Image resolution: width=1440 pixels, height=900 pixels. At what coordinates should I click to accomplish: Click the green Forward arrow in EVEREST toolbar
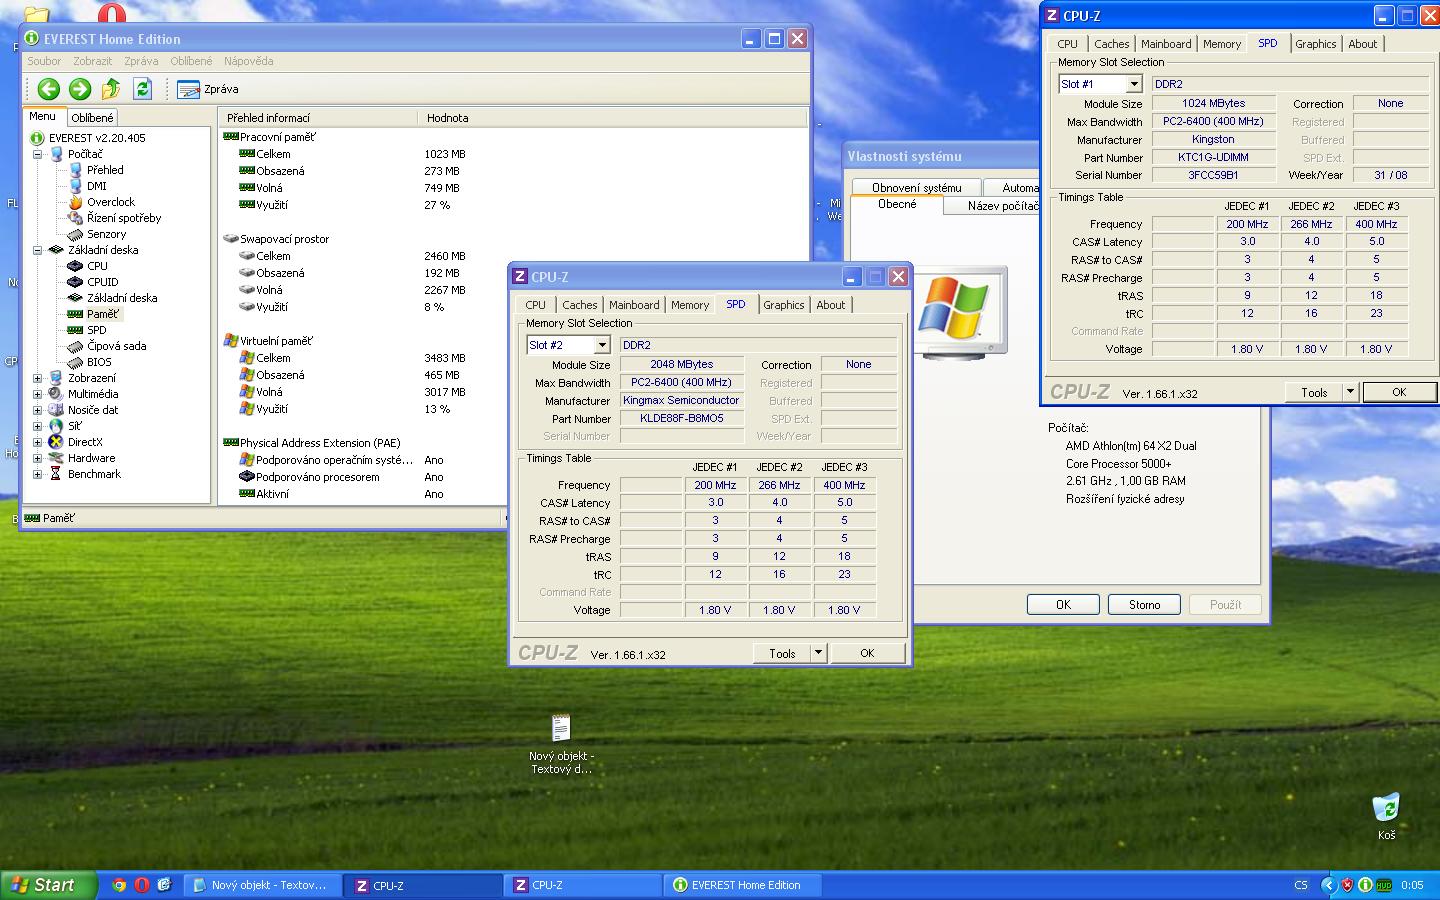pyautogui.click(x=80, y=89)
